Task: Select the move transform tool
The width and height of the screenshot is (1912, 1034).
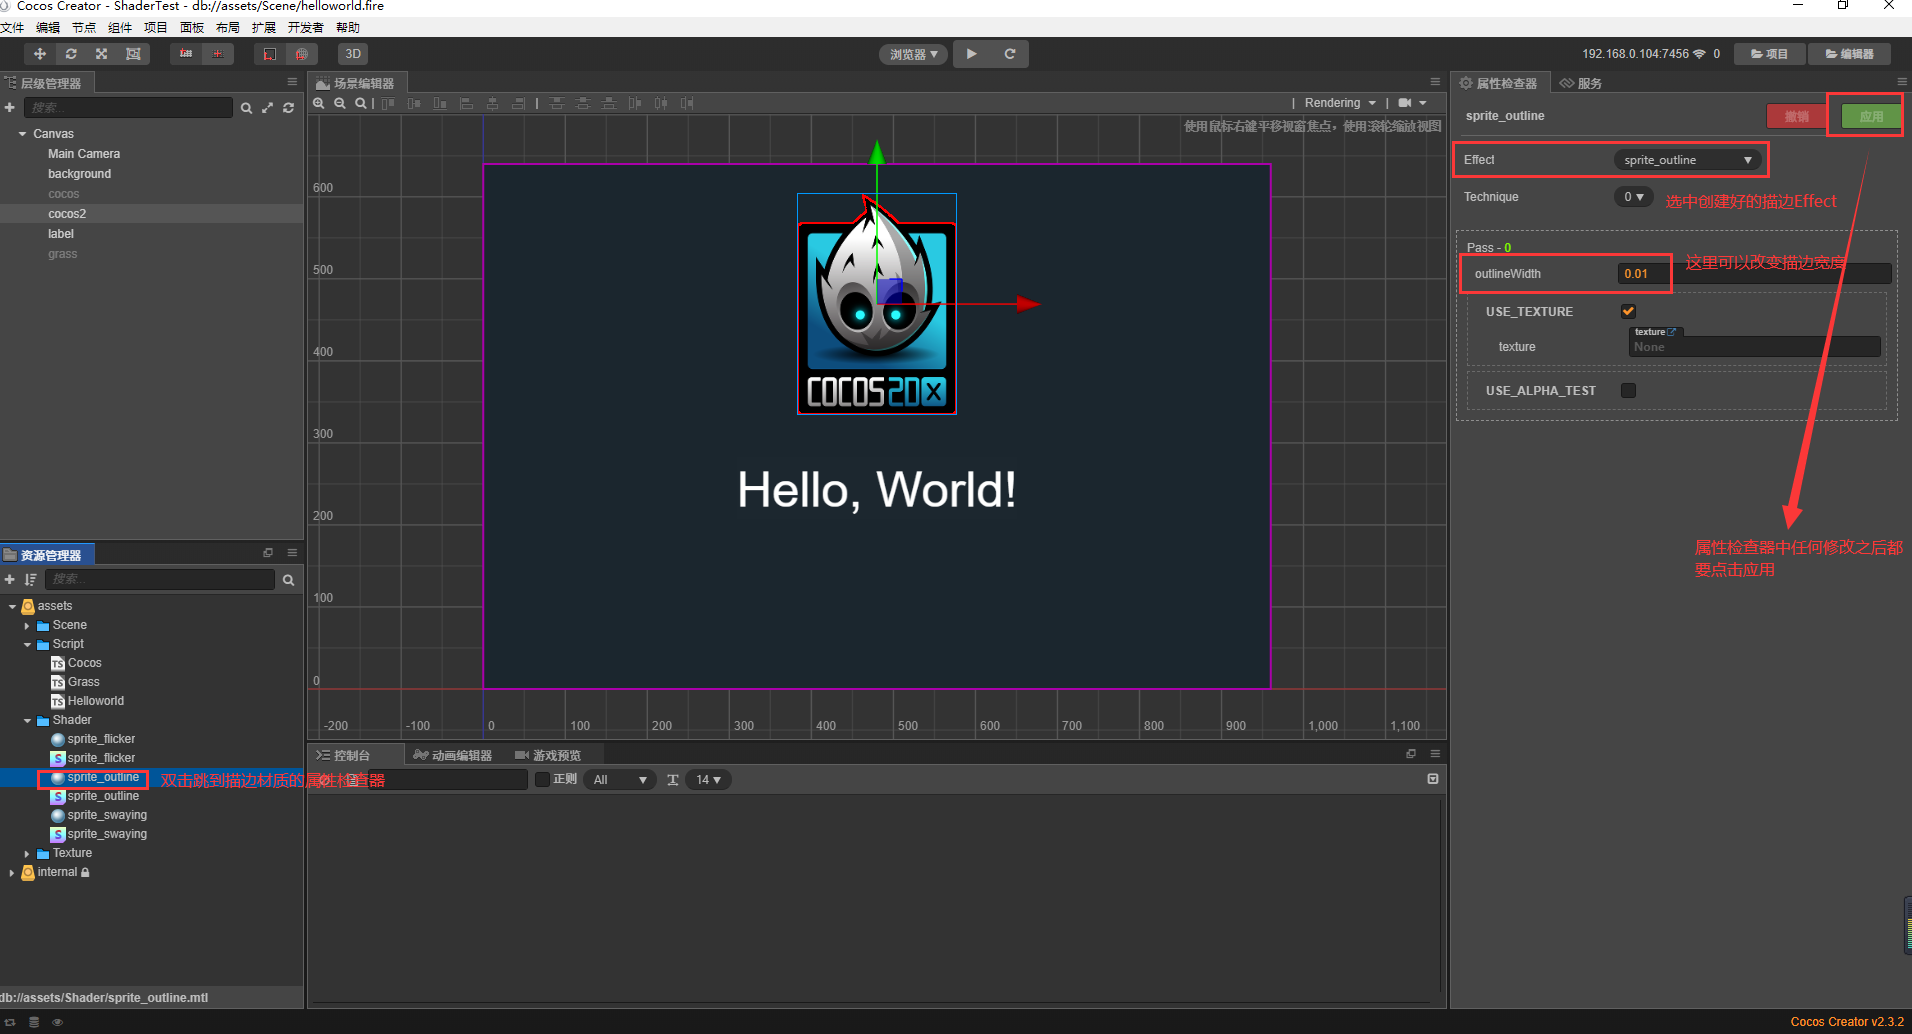Action: (40, 54)
